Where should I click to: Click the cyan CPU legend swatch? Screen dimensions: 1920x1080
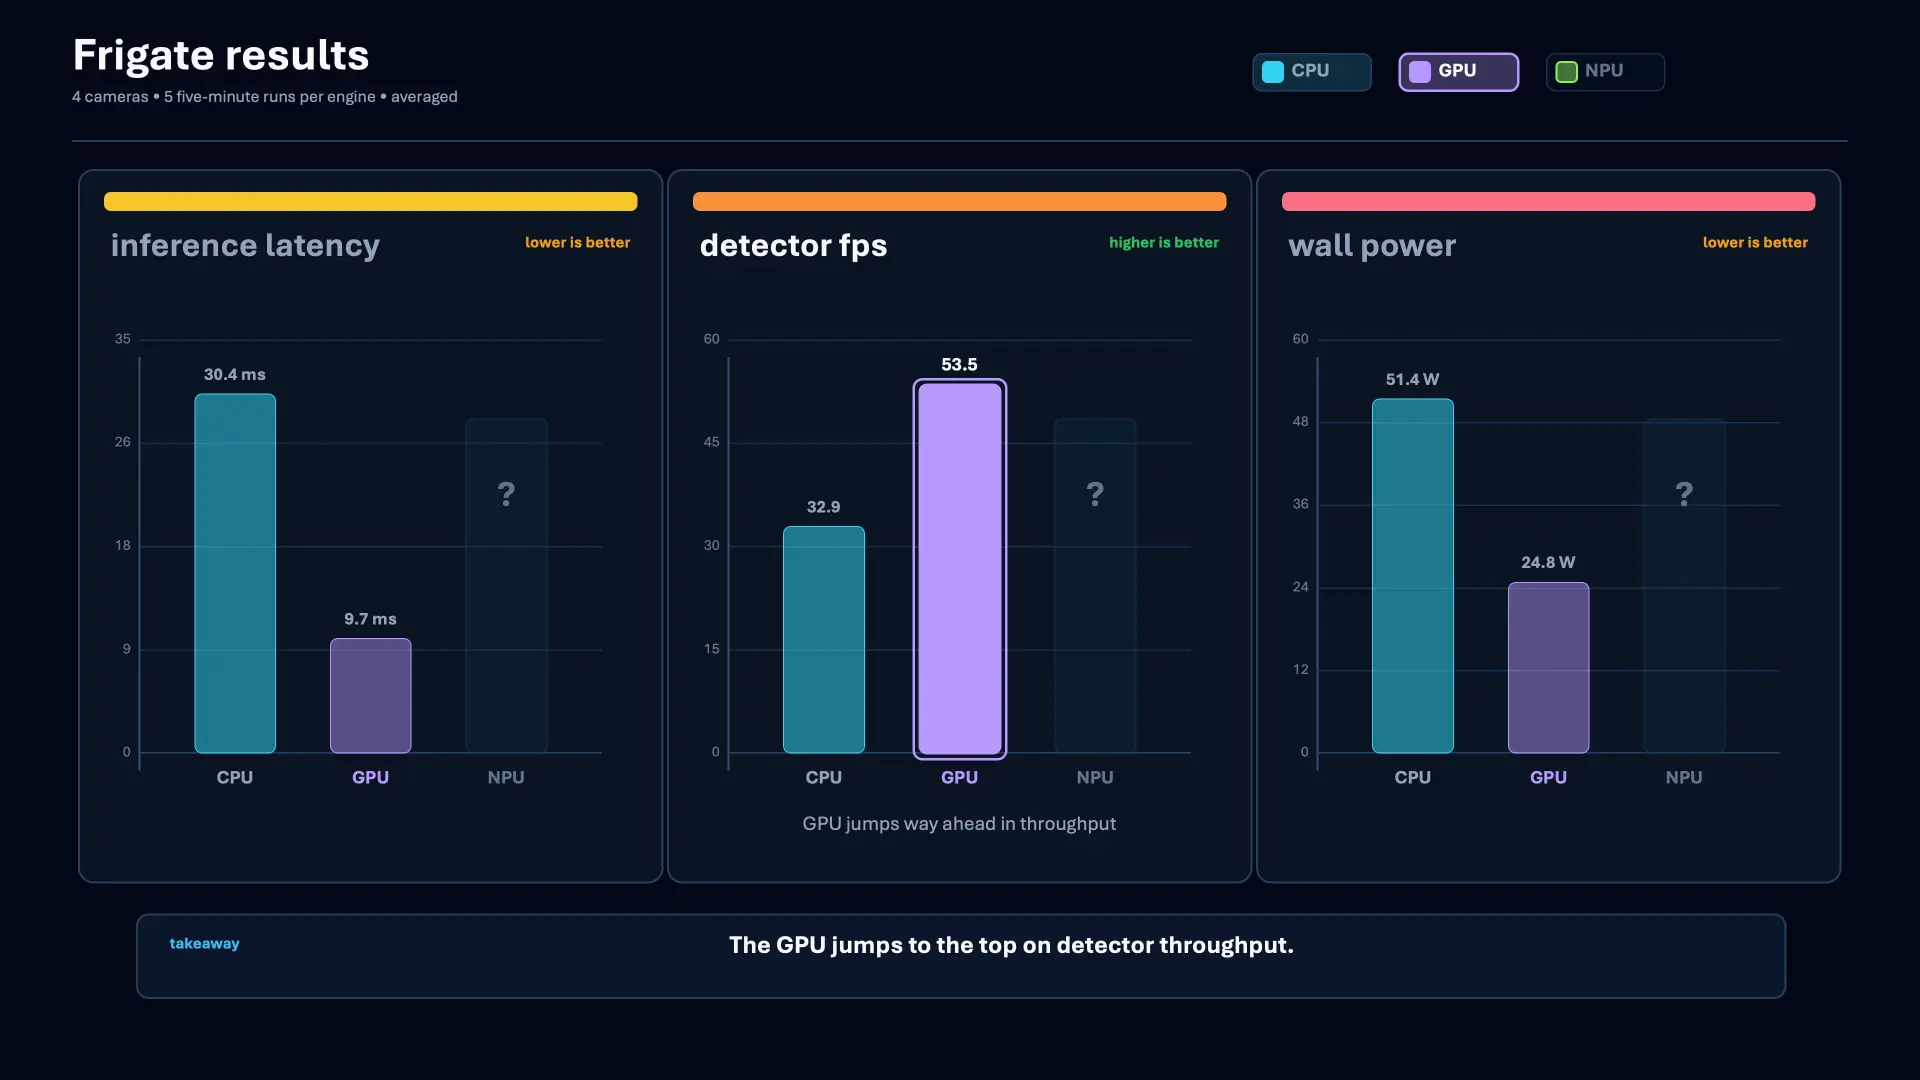coord(1273,71)
